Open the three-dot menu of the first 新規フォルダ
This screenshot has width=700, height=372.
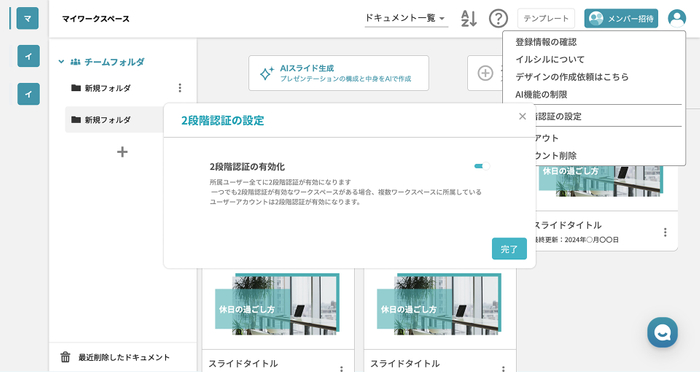coord(180,88)
